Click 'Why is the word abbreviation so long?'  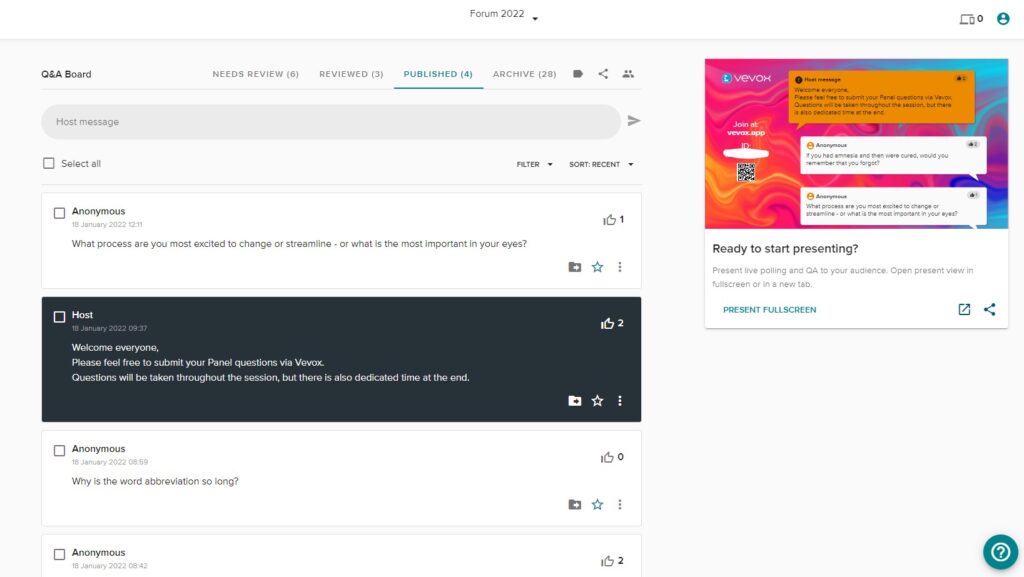point(155,481)
